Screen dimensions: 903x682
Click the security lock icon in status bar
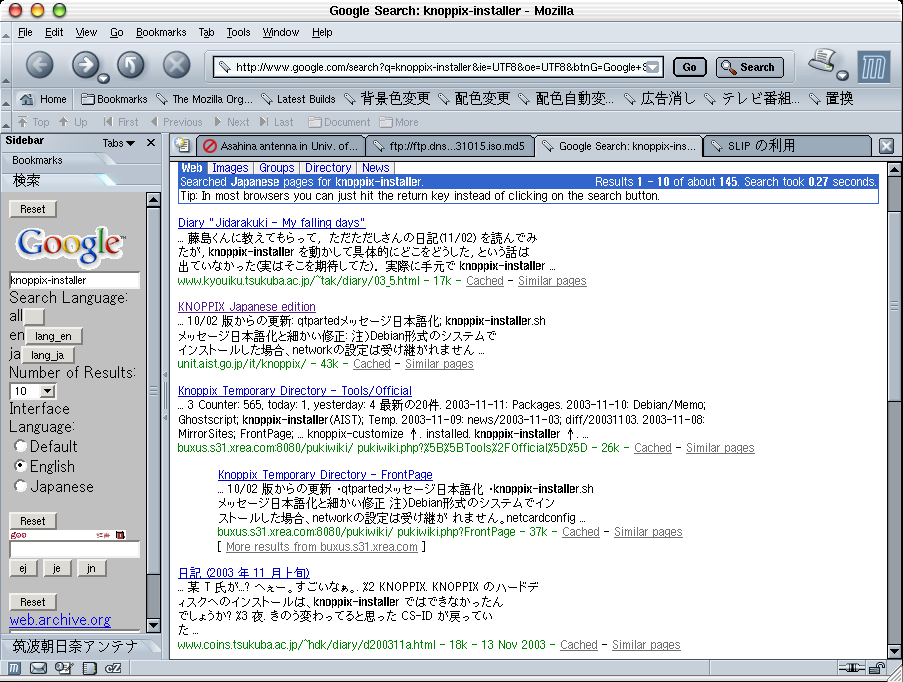[877, 668]
